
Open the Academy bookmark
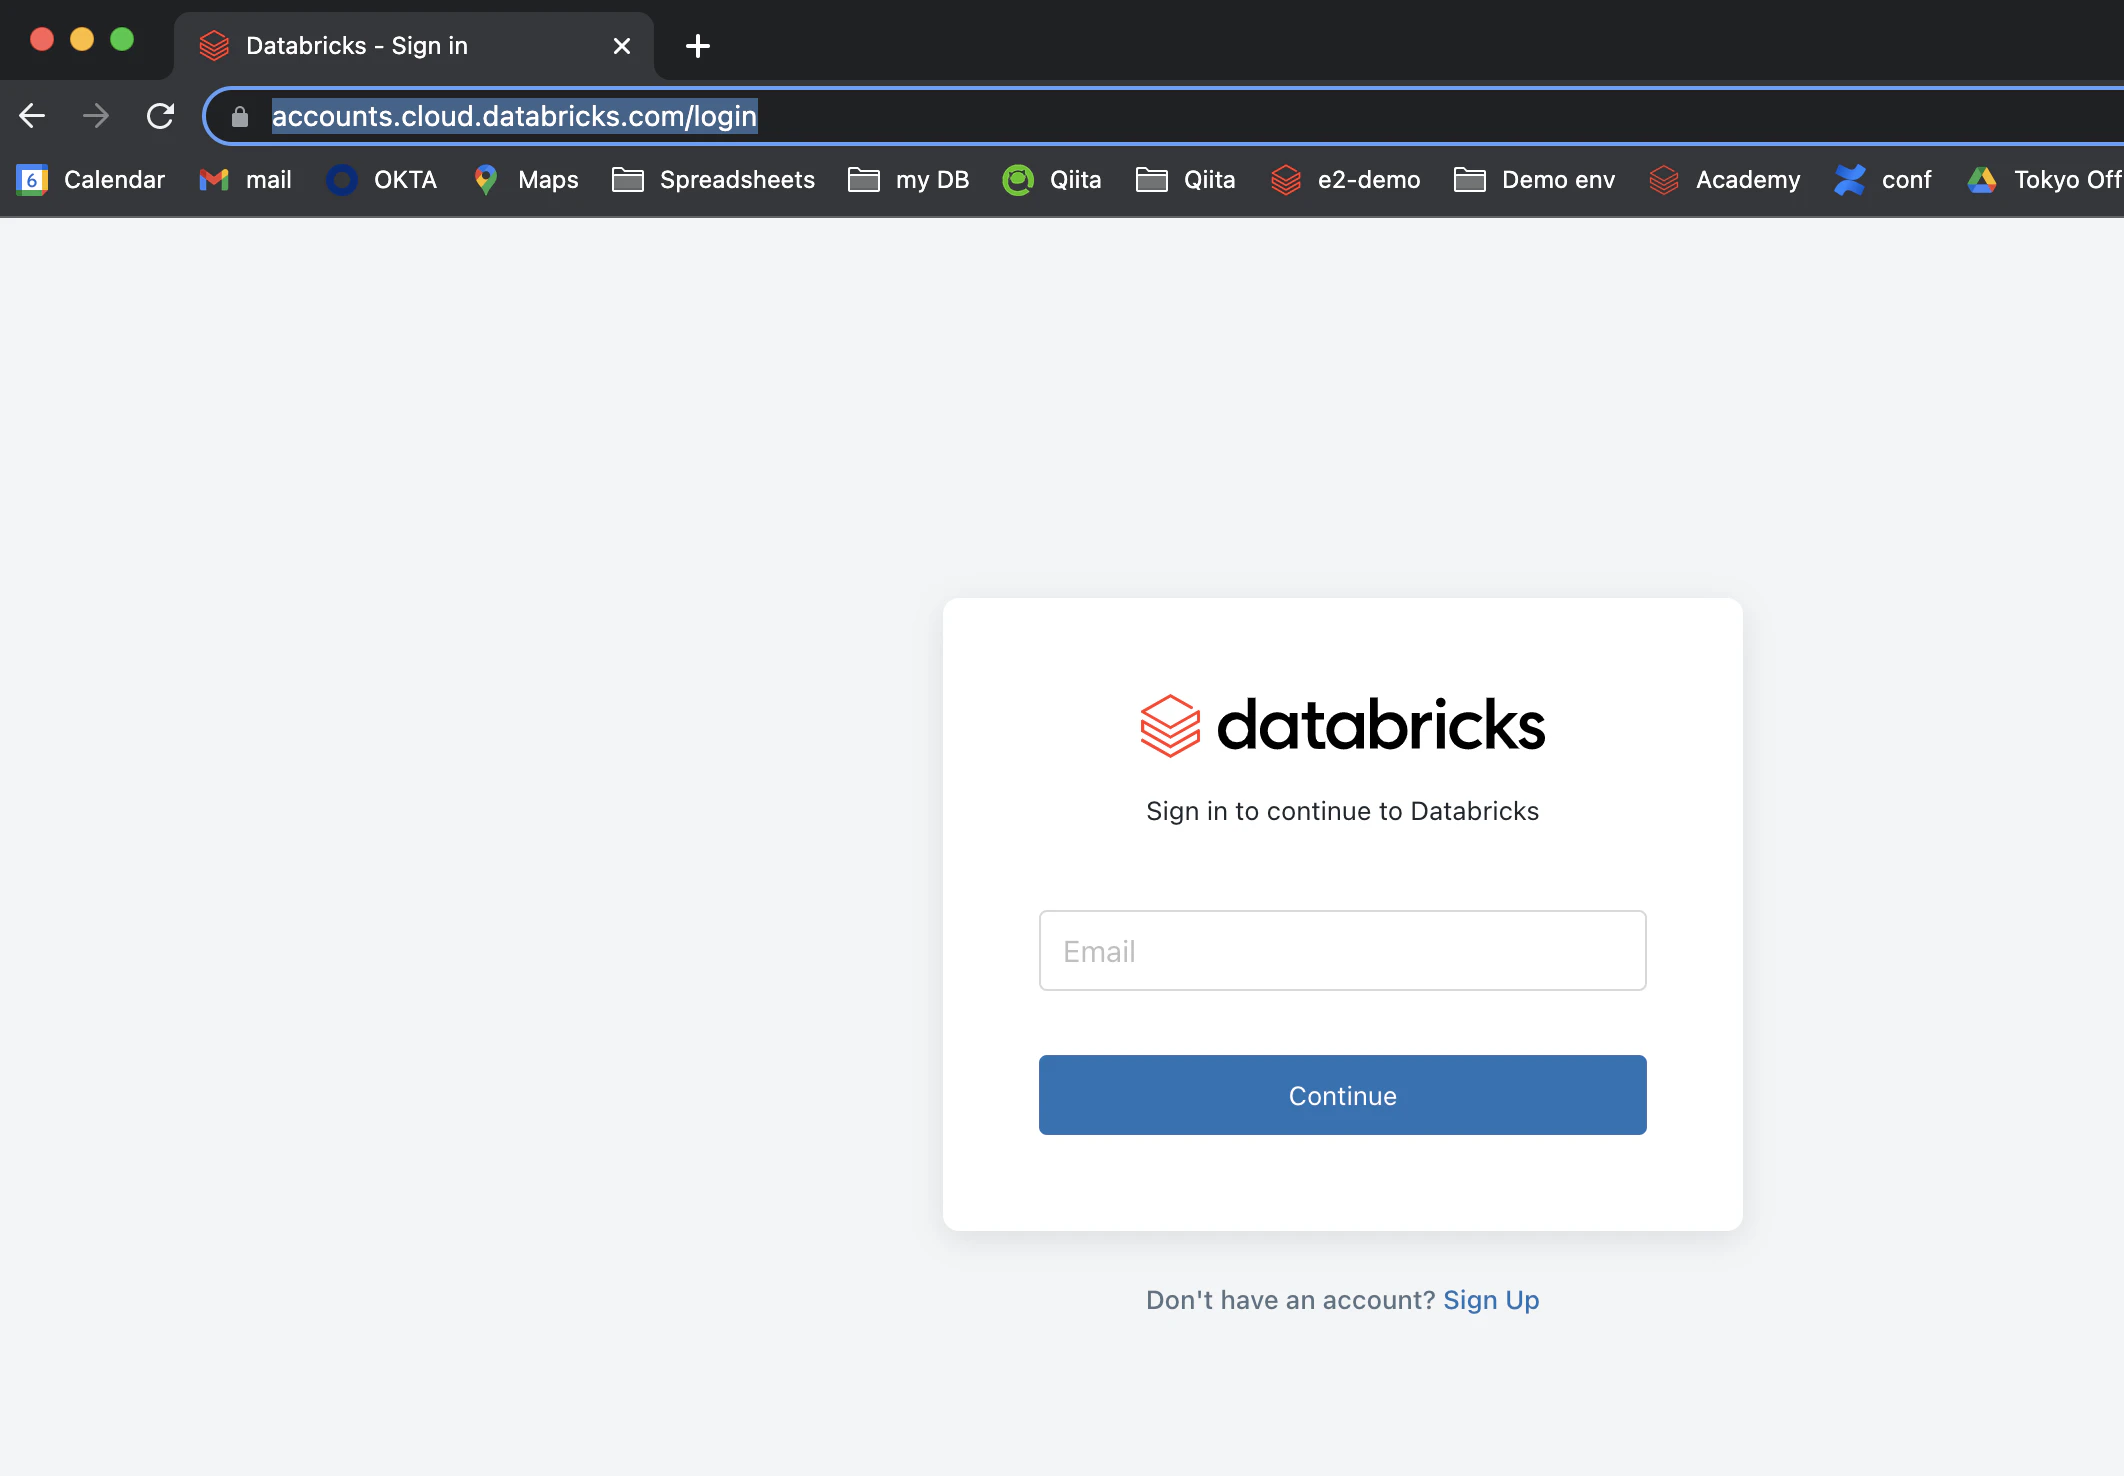pos(1724,180)
